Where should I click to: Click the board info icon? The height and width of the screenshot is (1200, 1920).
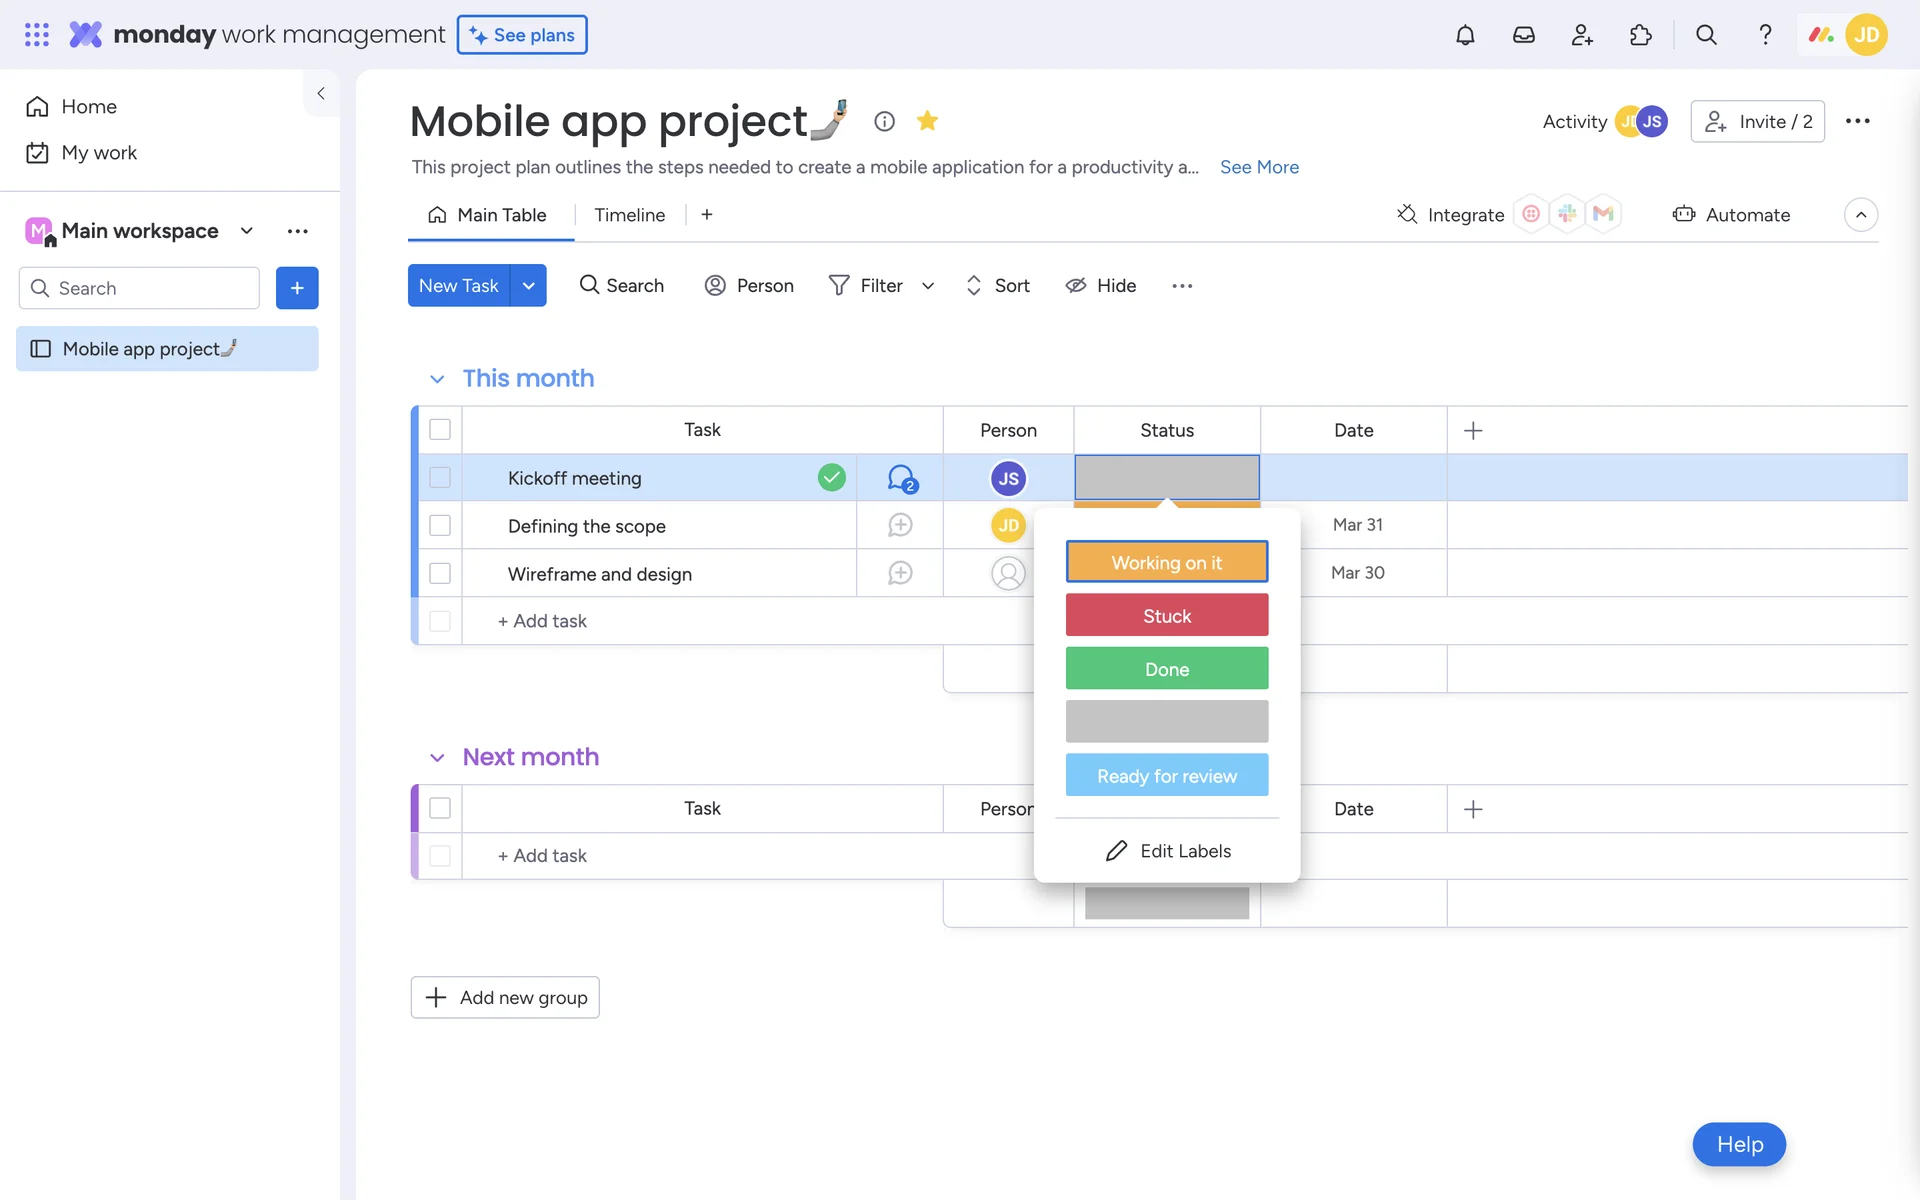(x=884, y=121)
